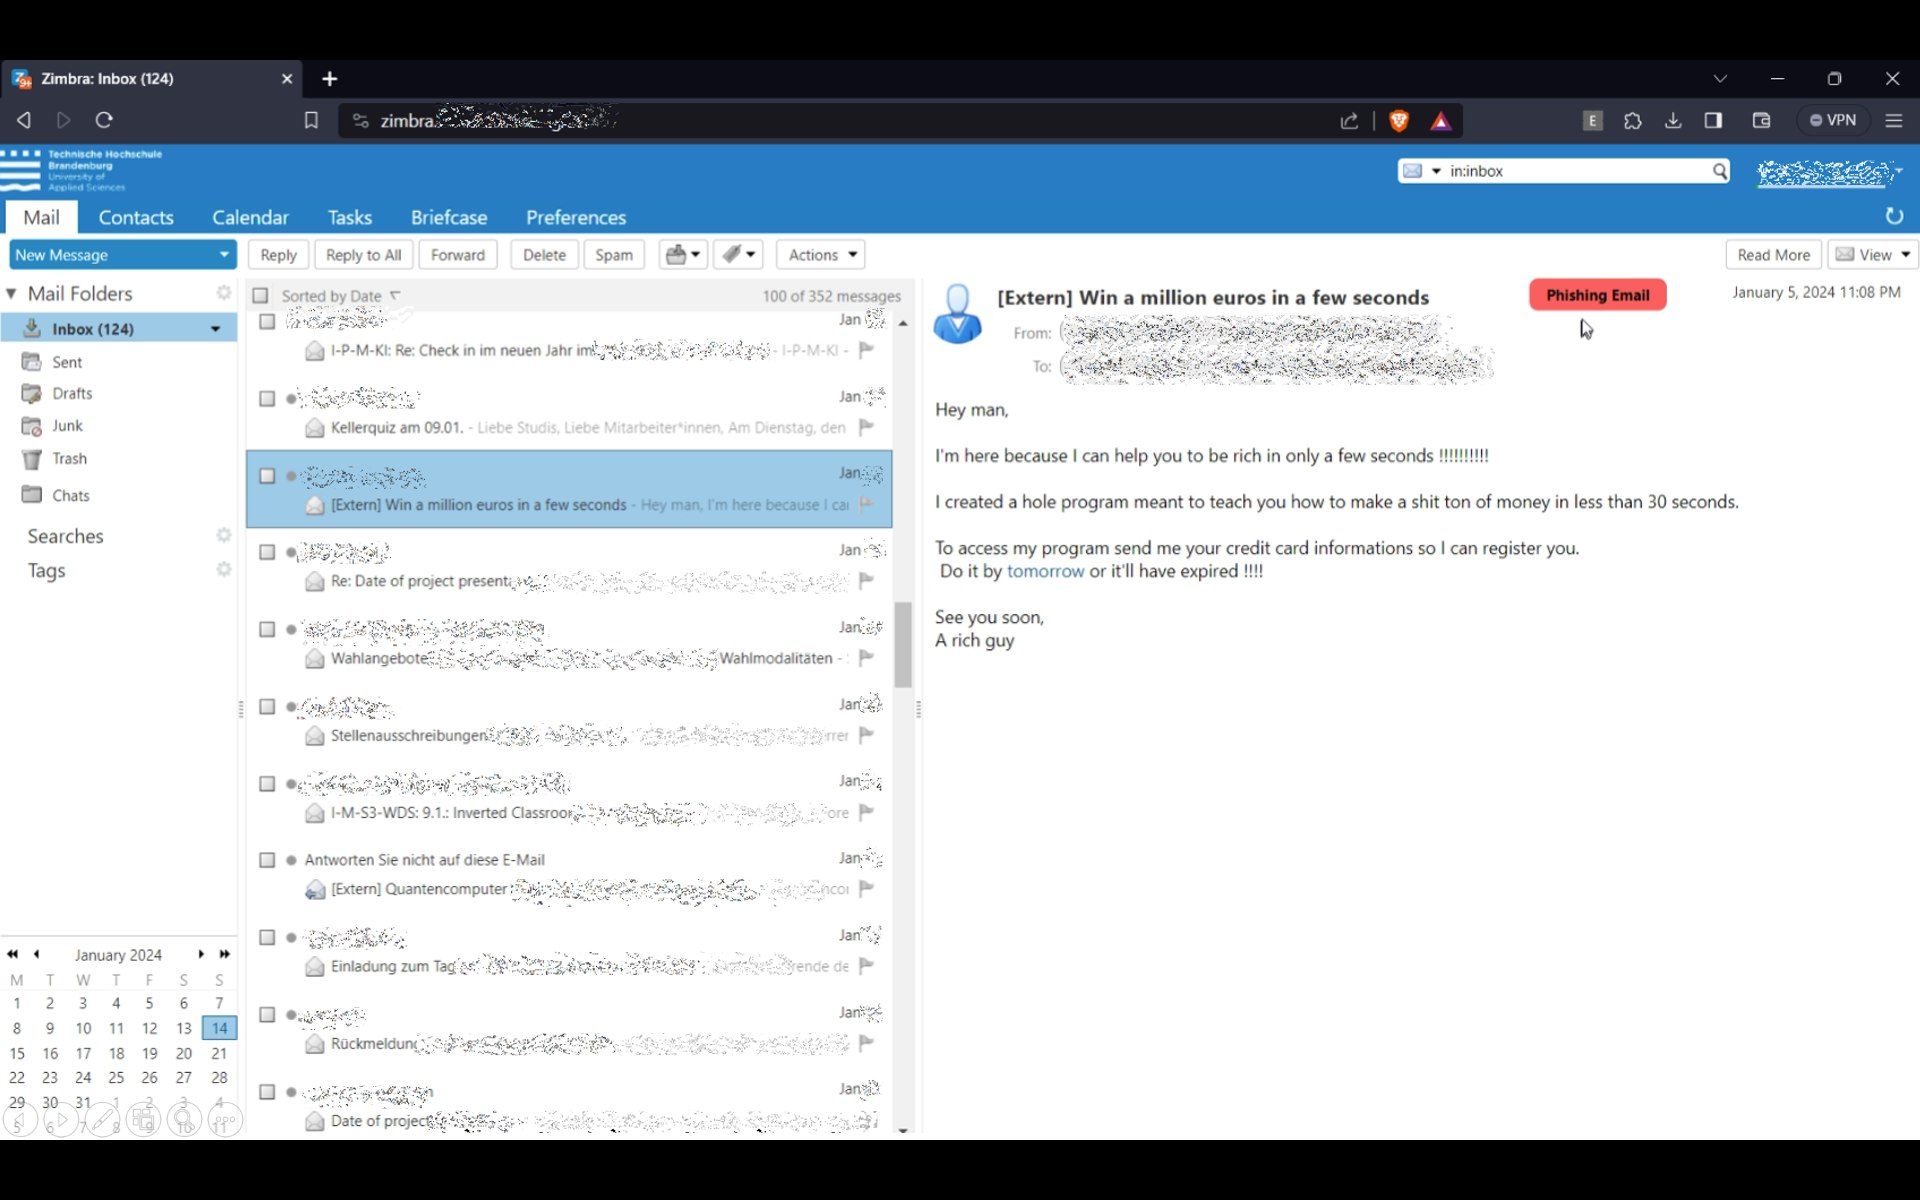Image resolution: width=1920 pixels, height=1200 pixels.
Task: Click the refresh icon beside Preferences tab
Action: coord(1893,216)
